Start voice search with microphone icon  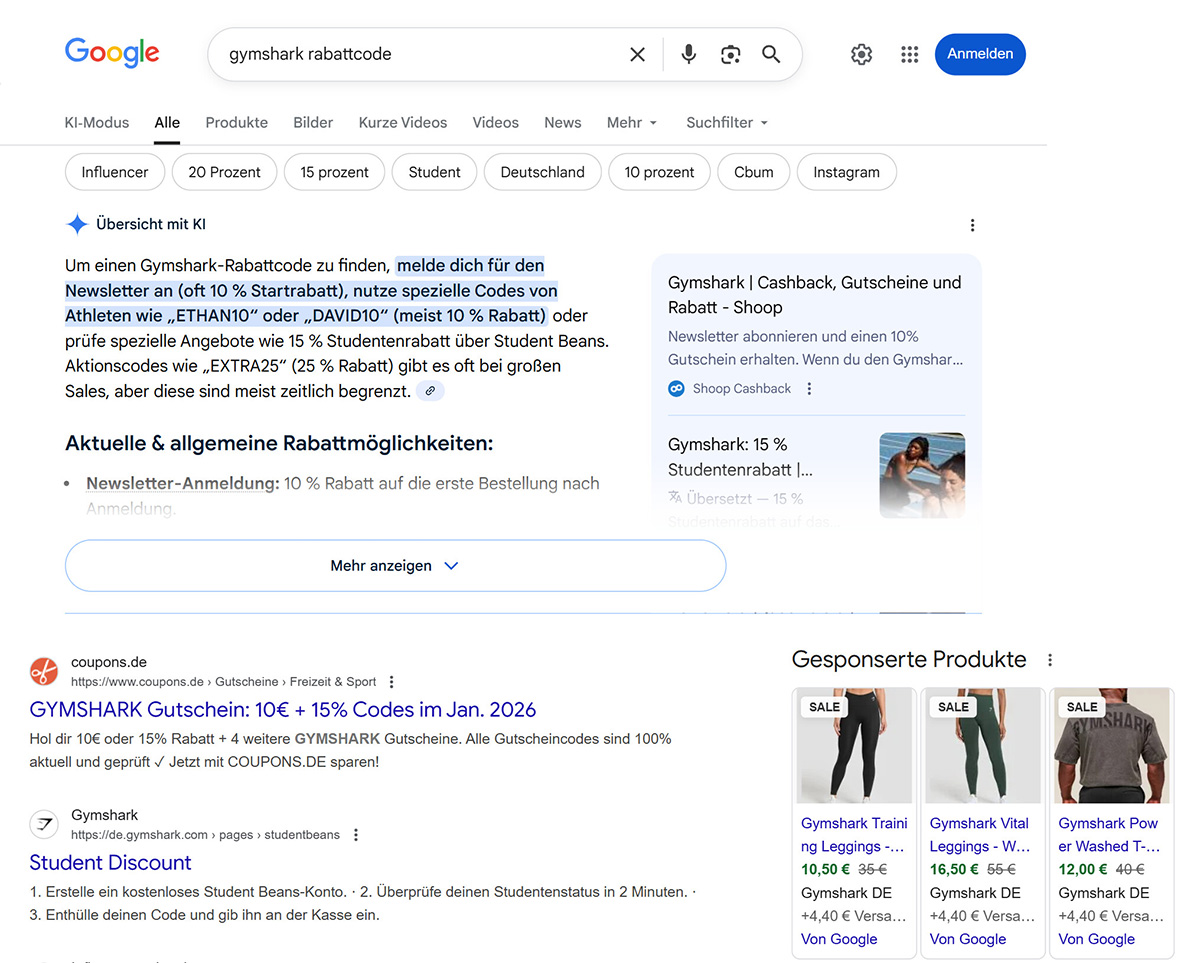688,54
